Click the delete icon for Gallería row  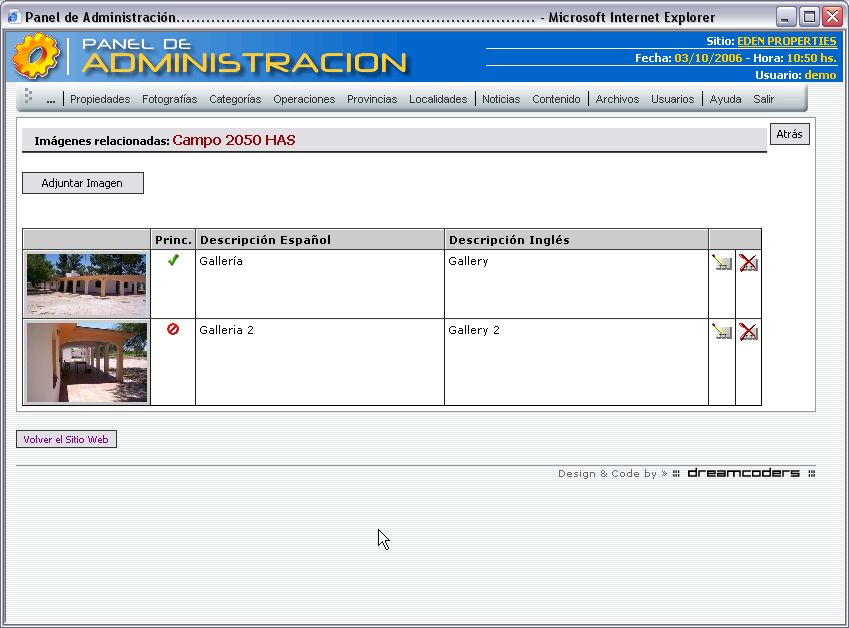click(748, 263)
